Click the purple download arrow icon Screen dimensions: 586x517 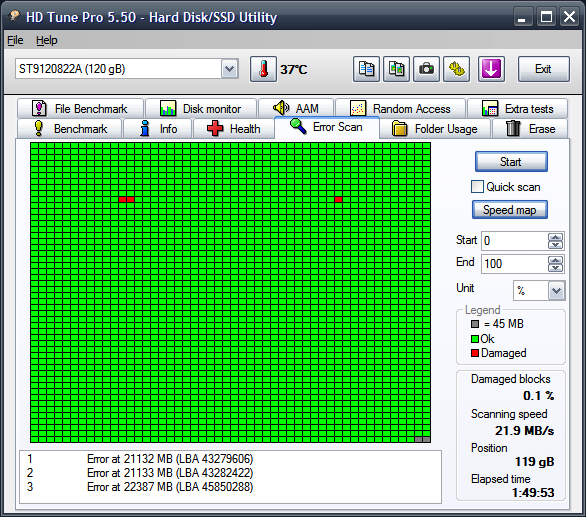pos(491,69)
